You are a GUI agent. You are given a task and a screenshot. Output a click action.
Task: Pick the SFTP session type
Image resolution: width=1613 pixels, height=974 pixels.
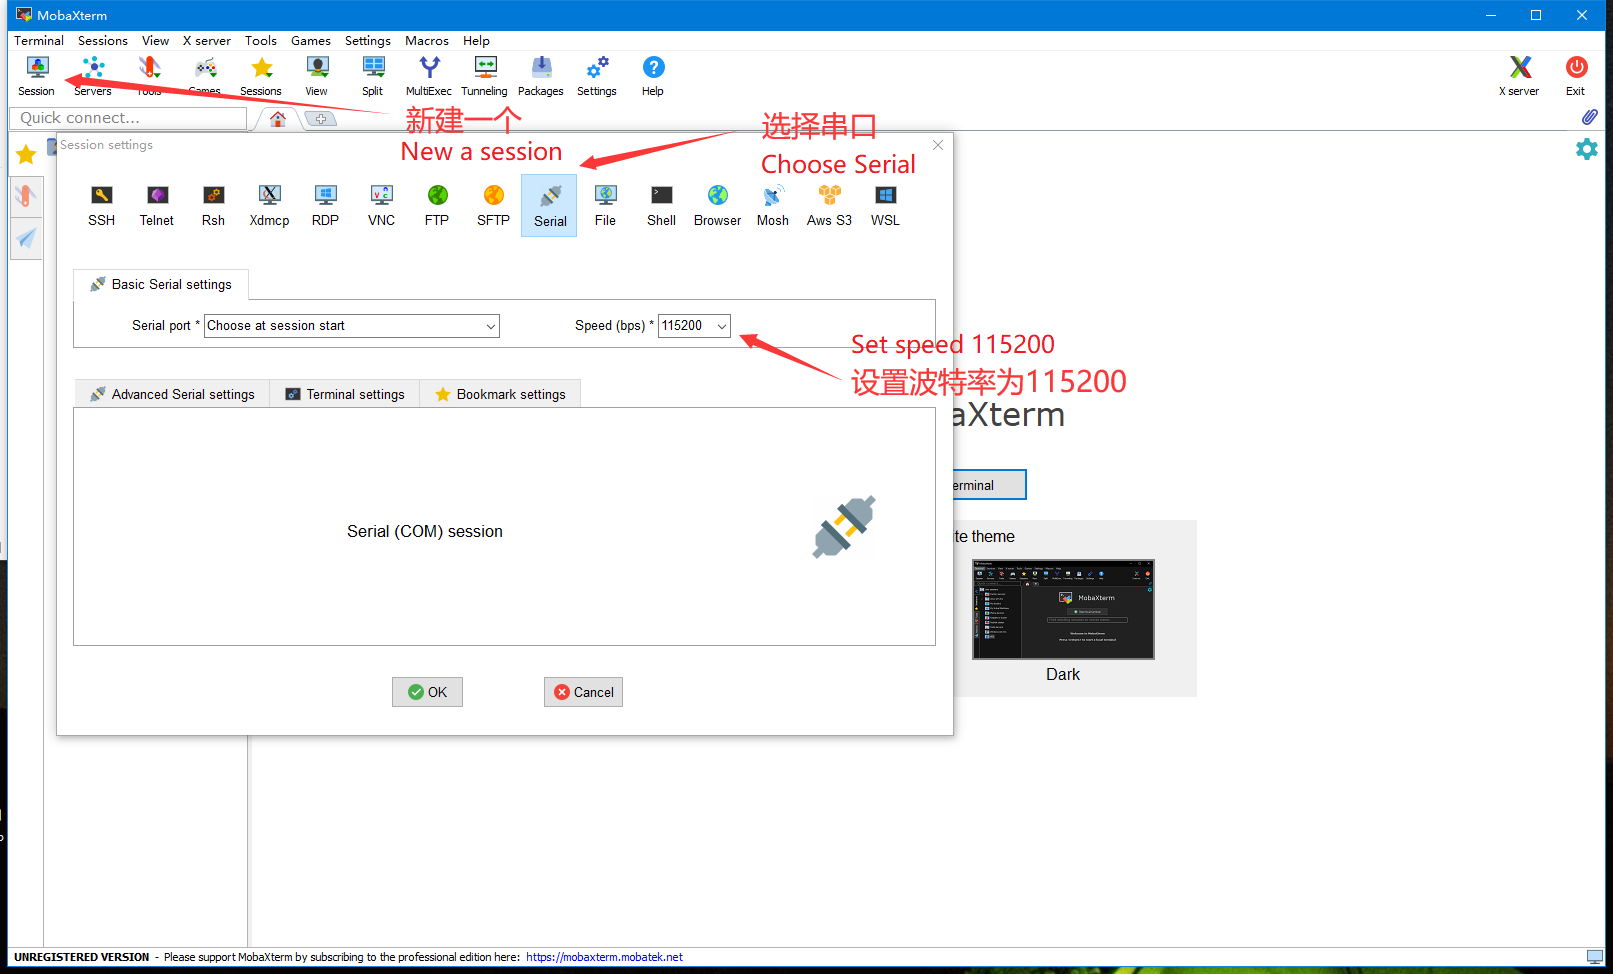pos(493,205)
